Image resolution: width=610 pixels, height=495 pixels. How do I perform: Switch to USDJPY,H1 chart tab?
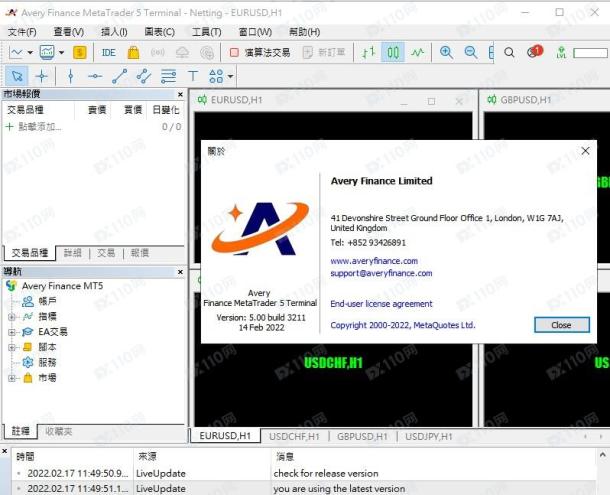tap(429, 437)
